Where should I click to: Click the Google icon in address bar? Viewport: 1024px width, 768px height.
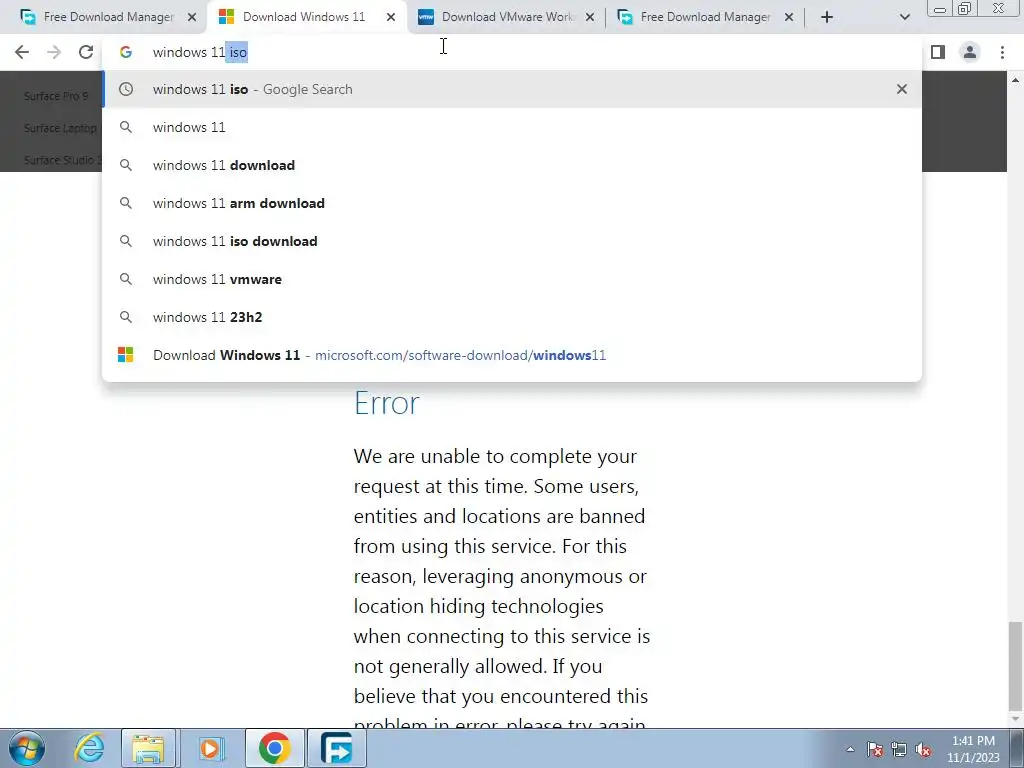coord(125,52)
